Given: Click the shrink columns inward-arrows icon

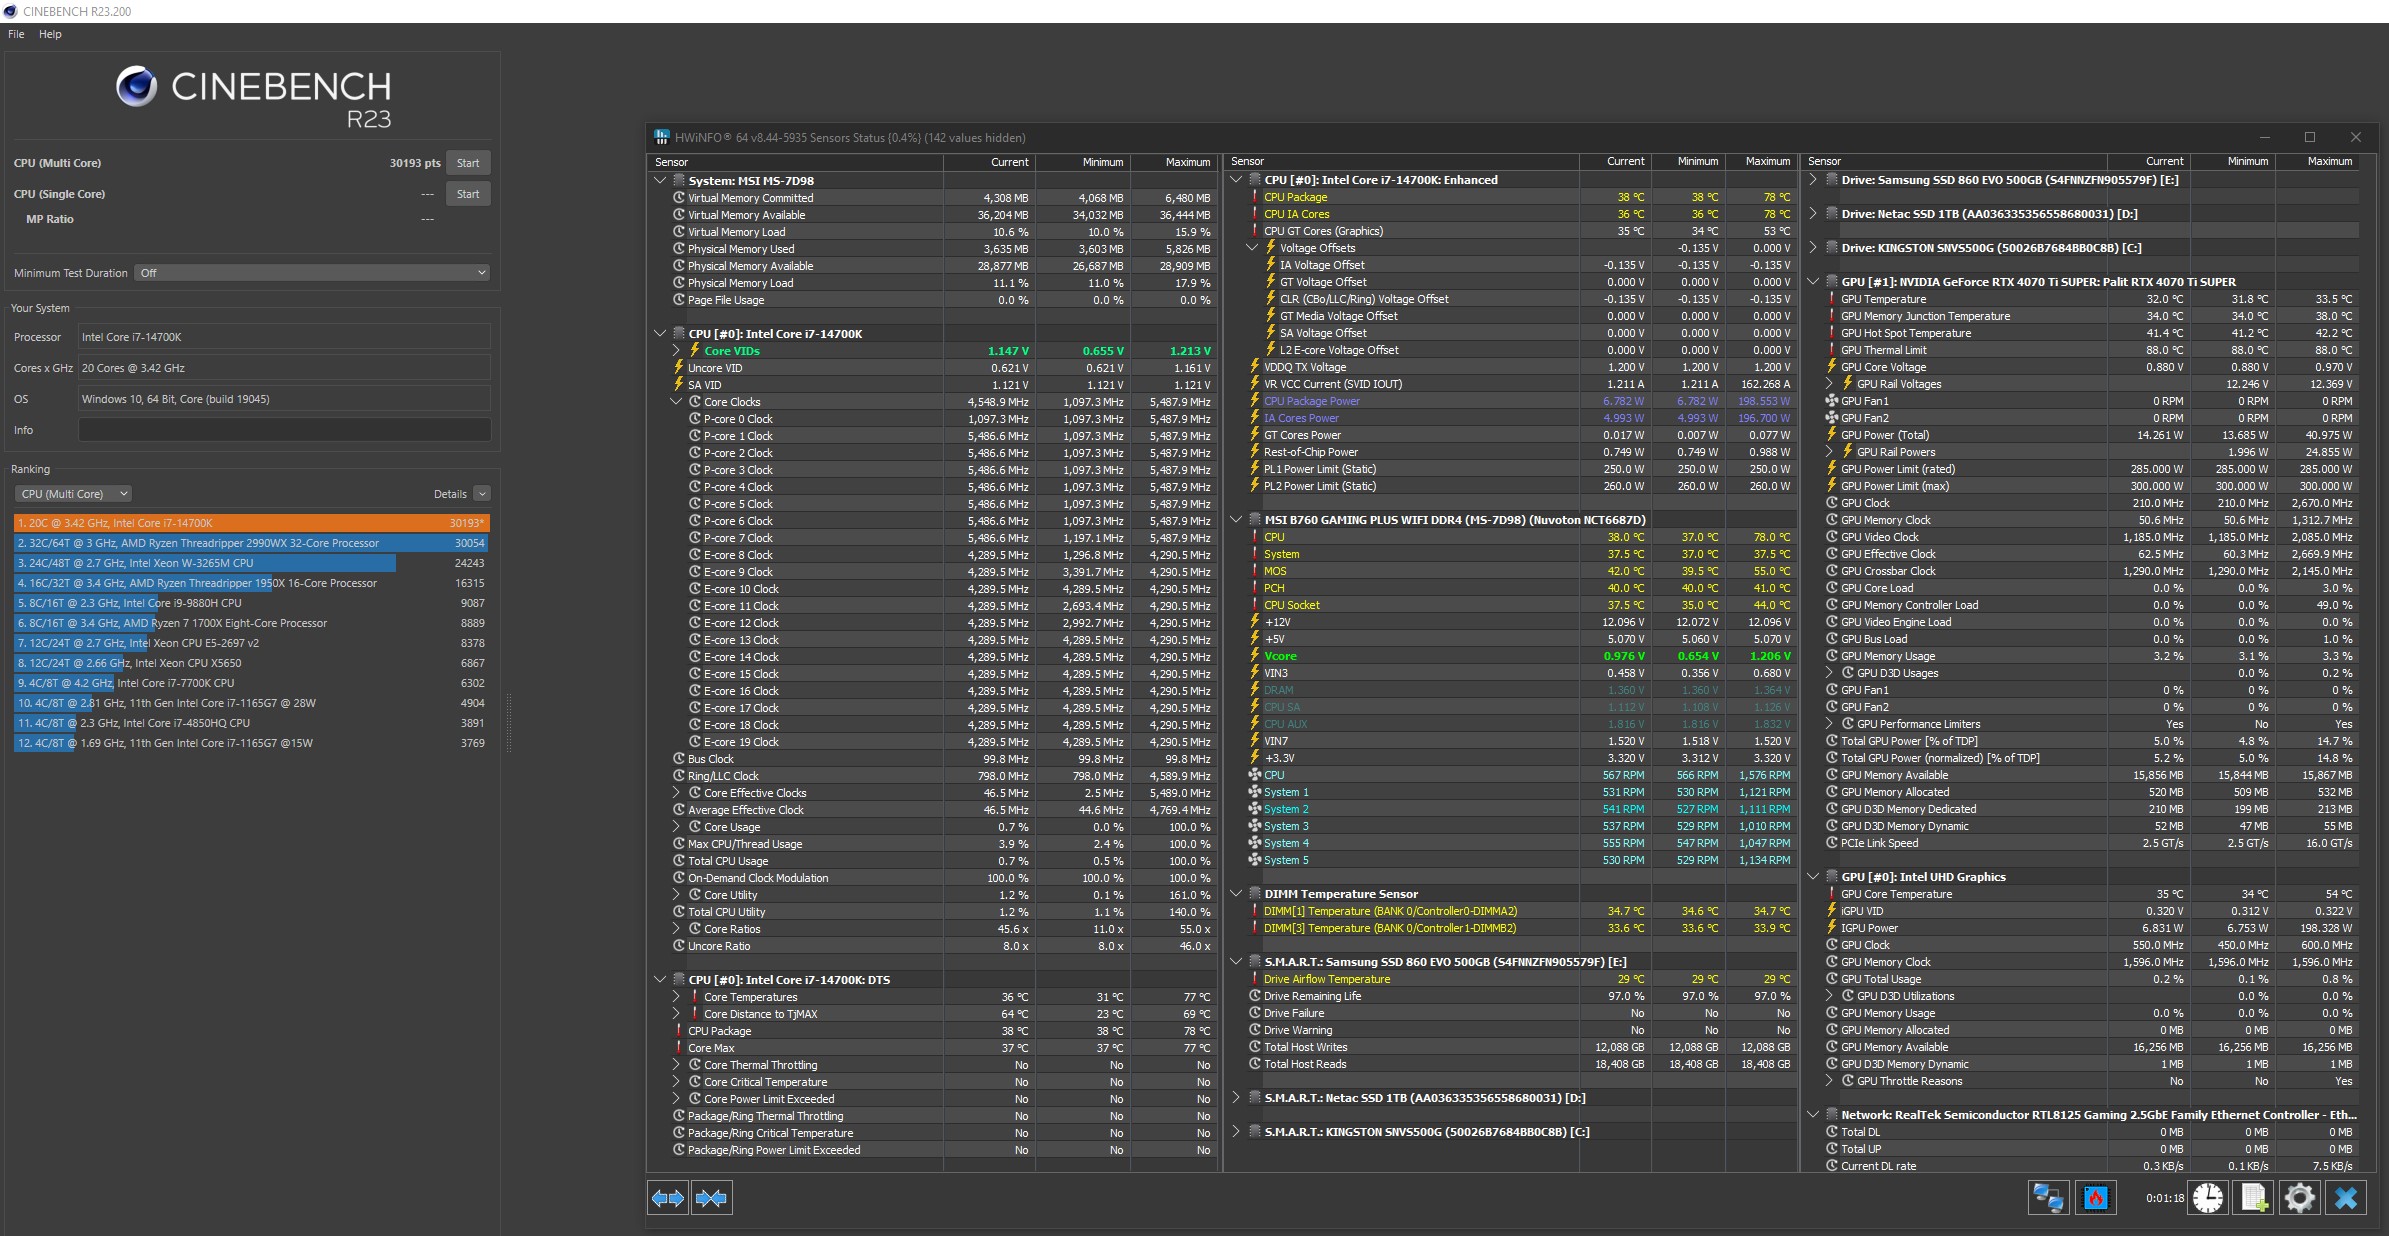Looking at the screenshot, I should [711, 1197].
